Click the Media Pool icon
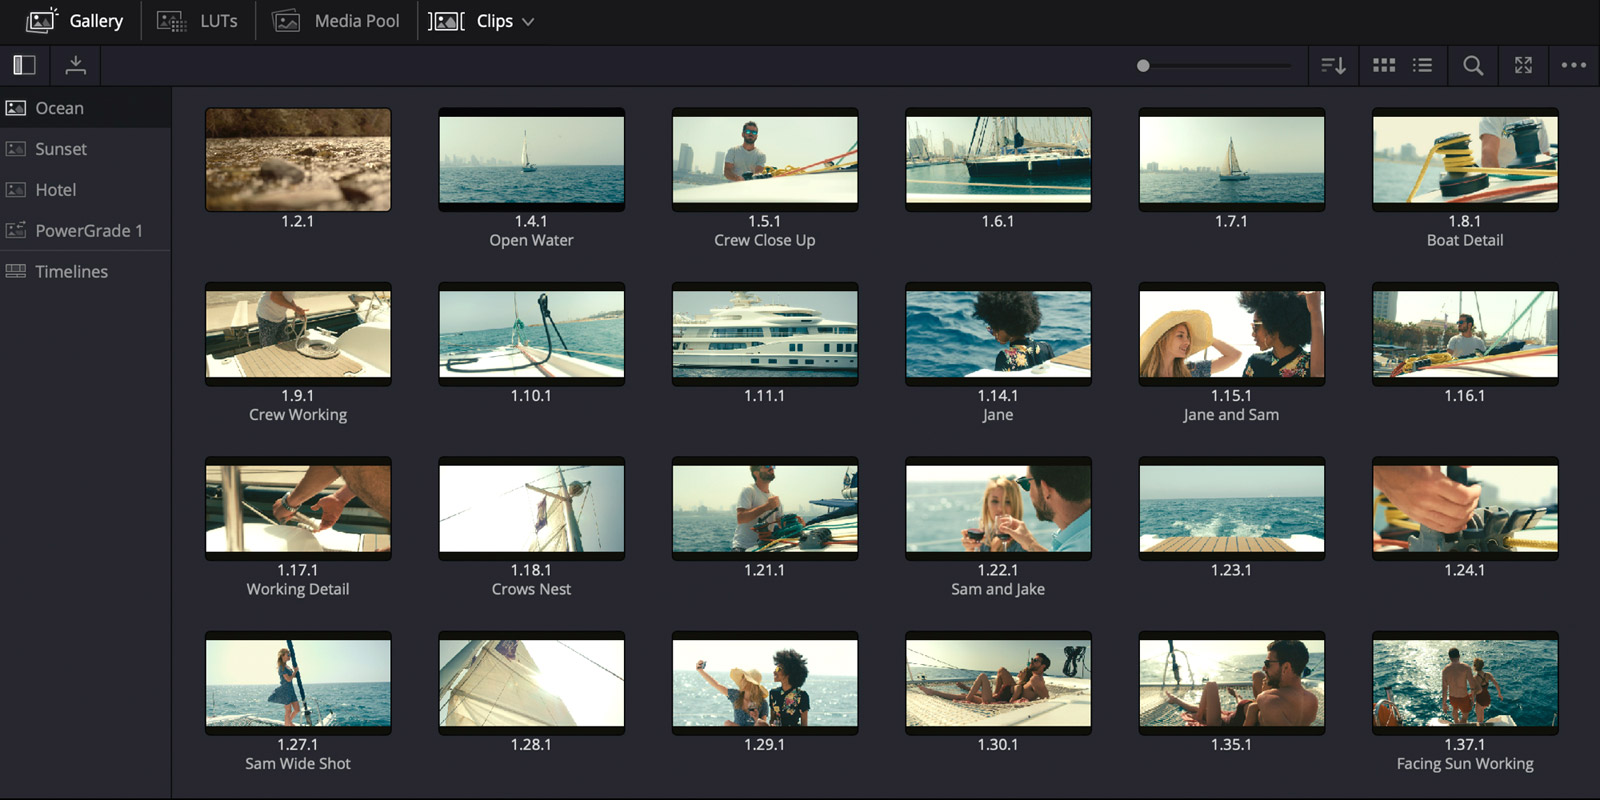1600x800 pixels. [x=286, y=21]
